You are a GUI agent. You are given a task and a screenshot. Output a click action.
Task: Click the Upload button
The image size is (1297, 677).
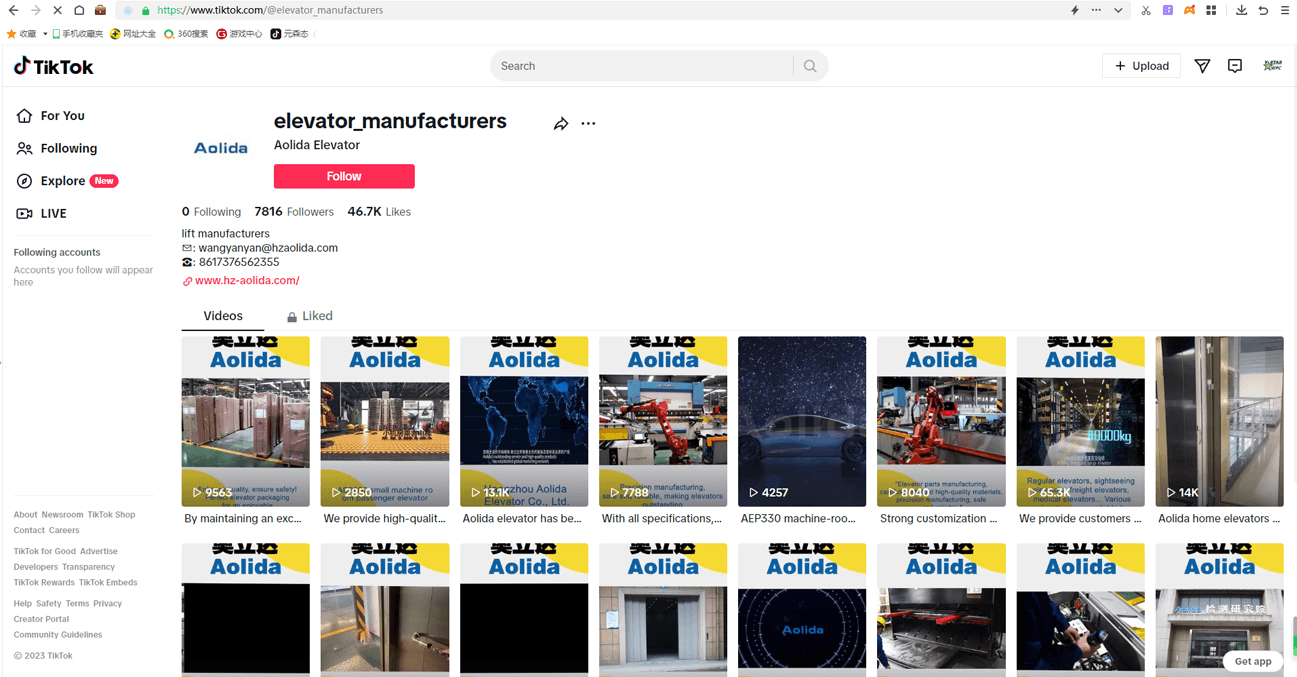tap(1141, 66)
